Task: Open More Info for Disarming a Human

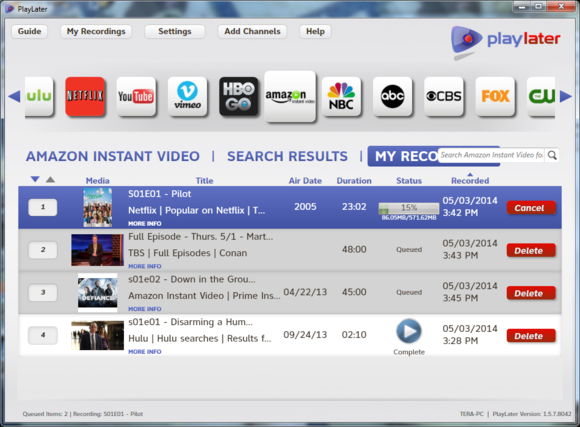Action: click(145, 352)
